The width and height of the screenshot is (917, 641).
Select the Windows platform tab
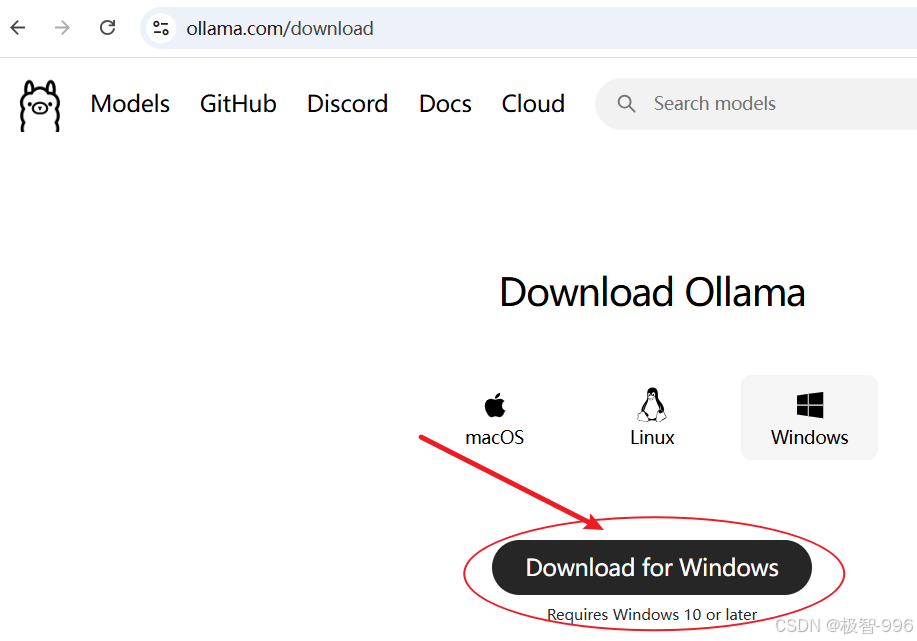809,418
